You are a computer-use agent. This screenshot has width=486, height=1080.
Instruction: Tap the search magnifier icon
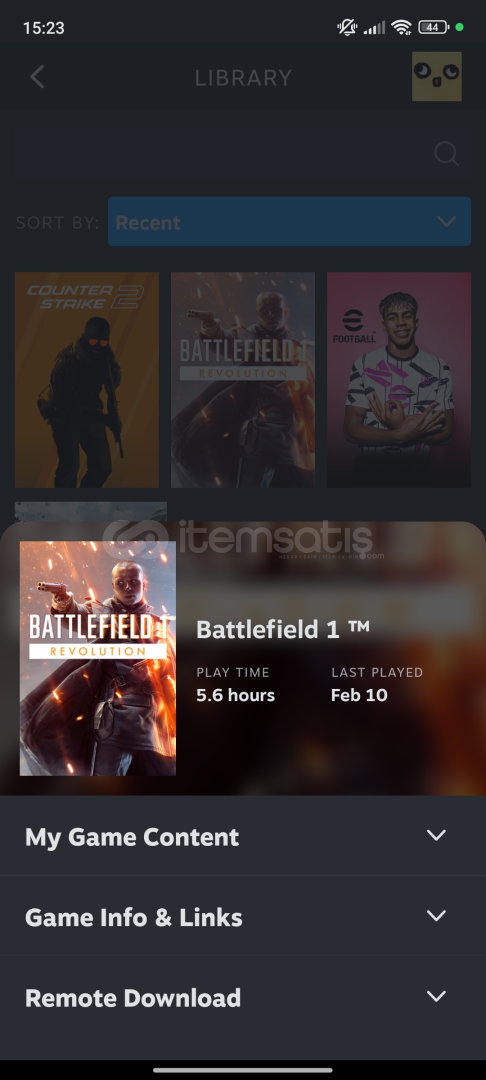(x=446, y=153)
